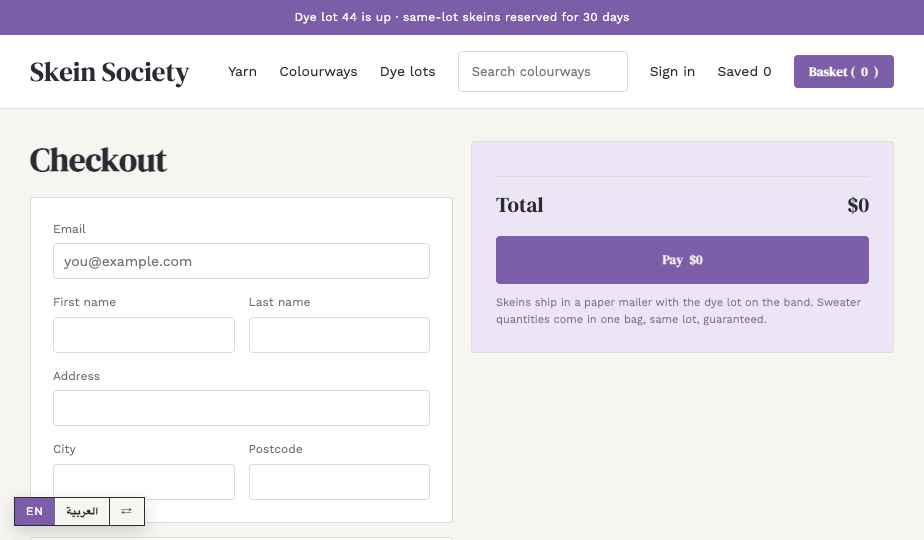Open the Colourways menu item

318,71
